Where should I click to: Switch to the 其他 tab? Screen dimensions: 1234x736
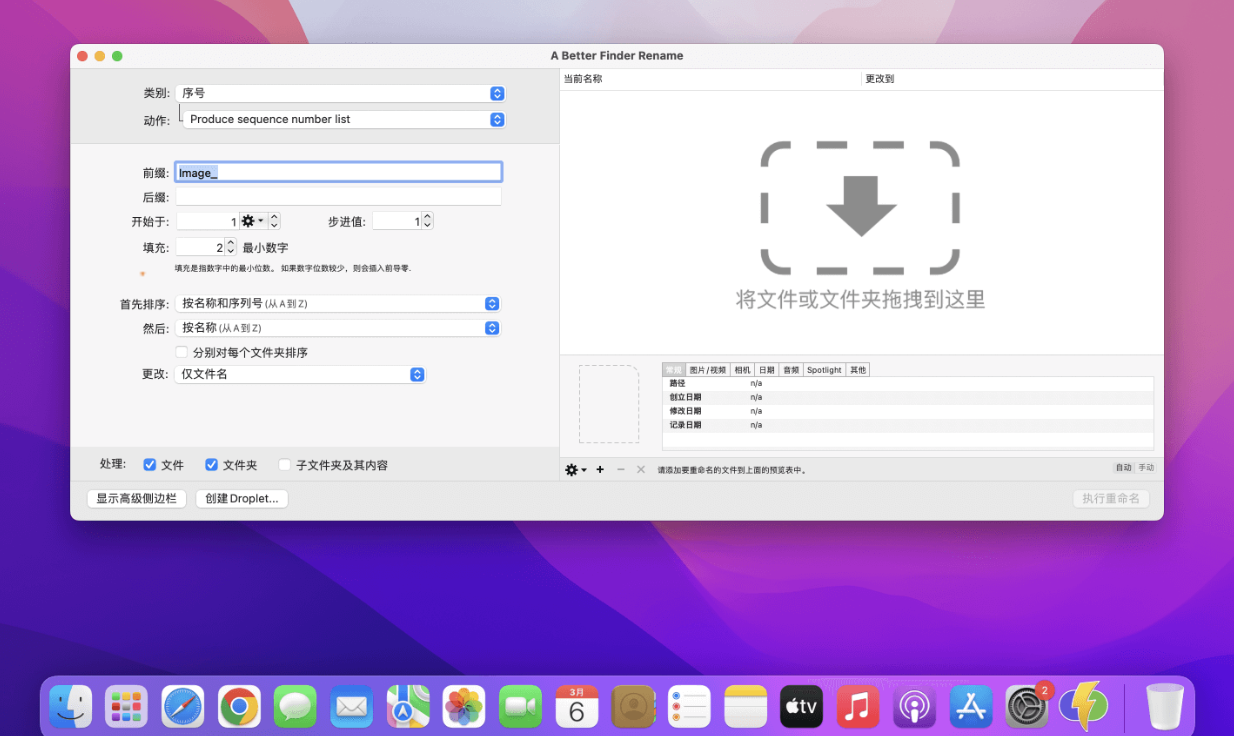click(858, 370)
